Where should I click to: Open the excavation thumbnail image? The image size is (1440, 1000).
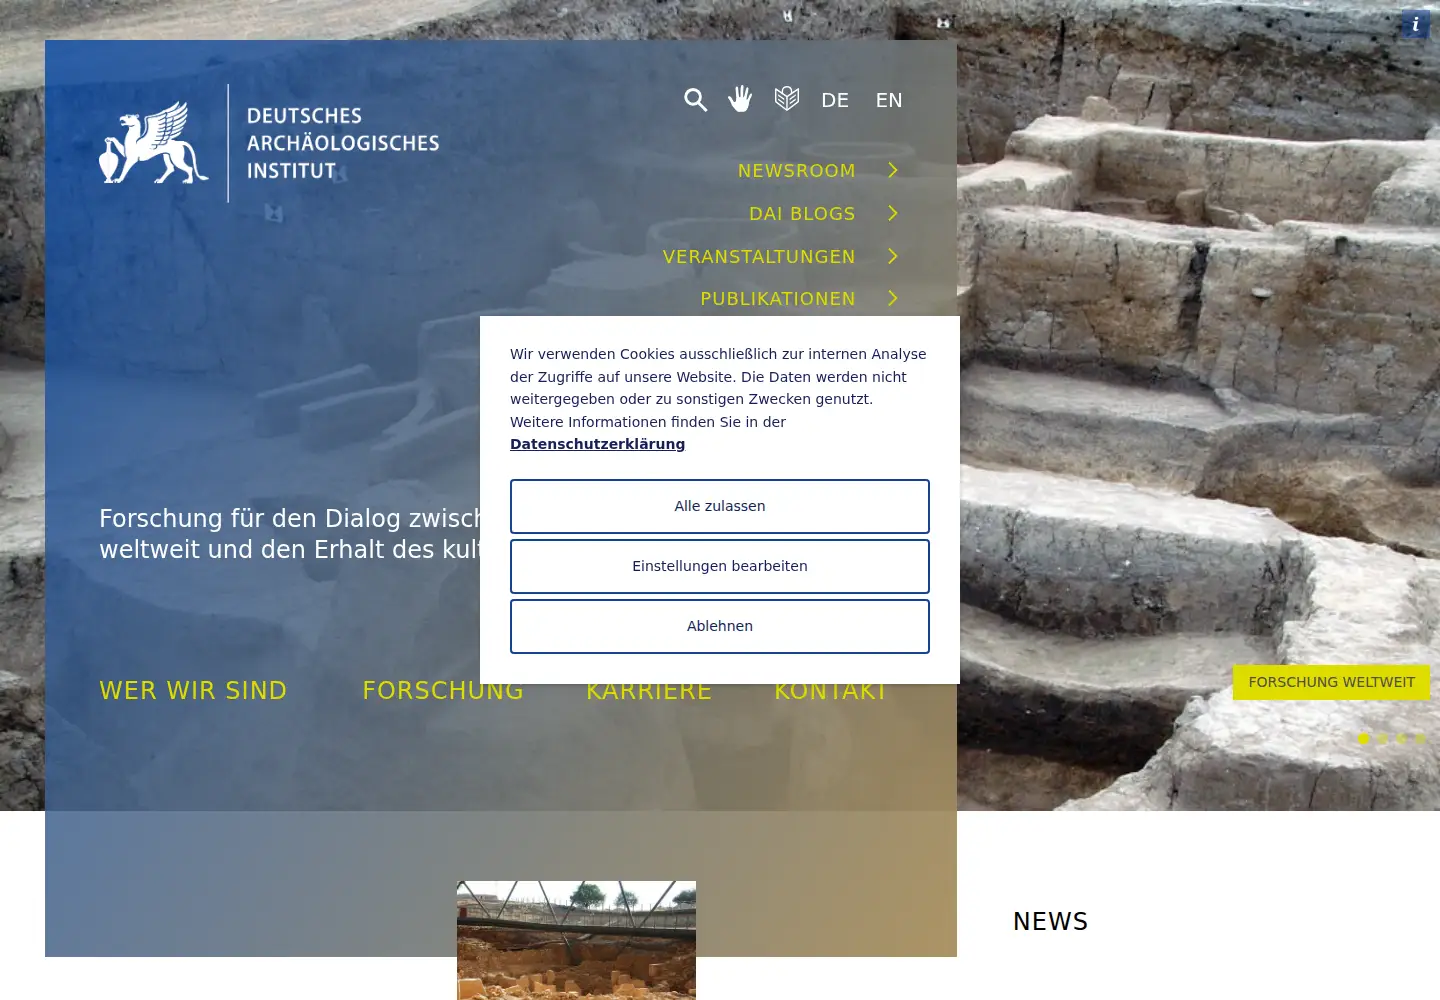(x=576, y=940)
